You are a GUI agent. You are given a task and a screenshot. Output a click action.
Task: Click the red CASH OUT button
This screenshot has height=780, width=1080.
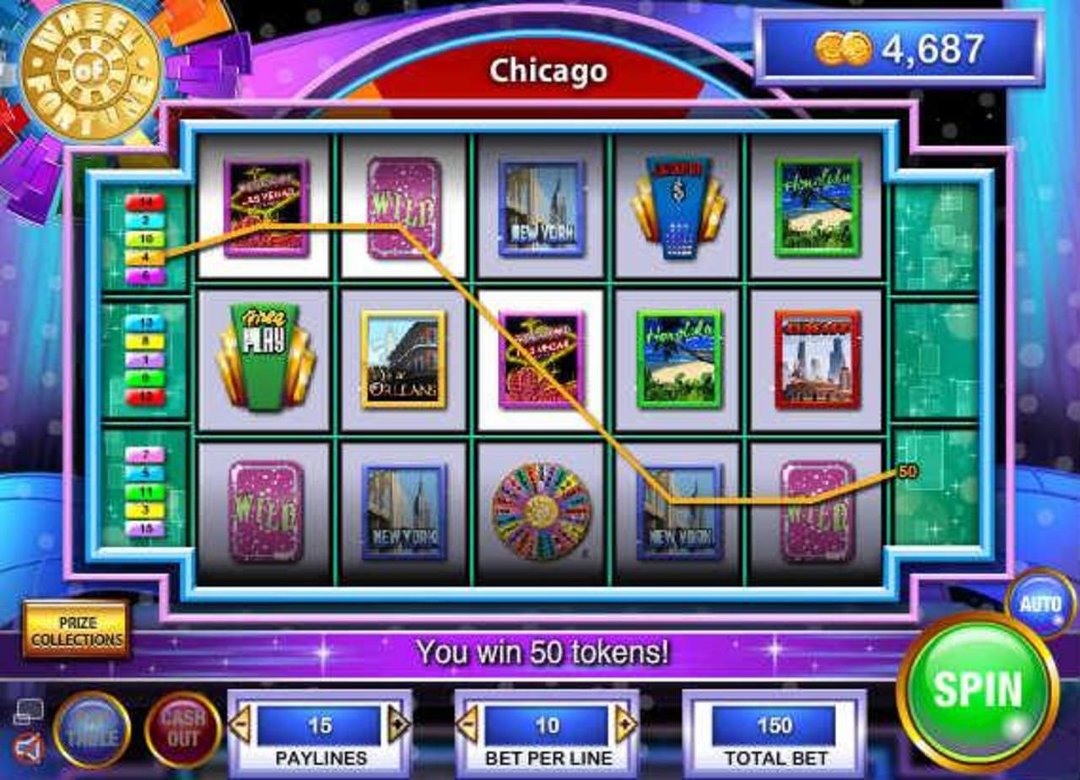pyautogui.click(x=183, y=730)
